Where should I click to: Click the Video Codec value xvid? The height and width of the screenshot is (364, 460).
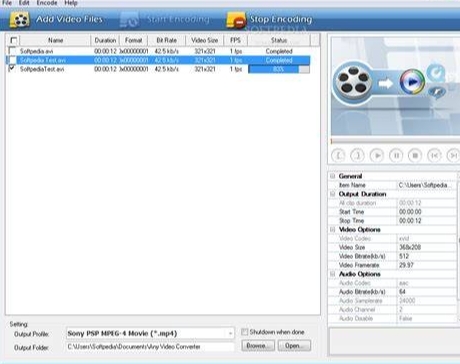pyautogui.click(x=426, y=238)
